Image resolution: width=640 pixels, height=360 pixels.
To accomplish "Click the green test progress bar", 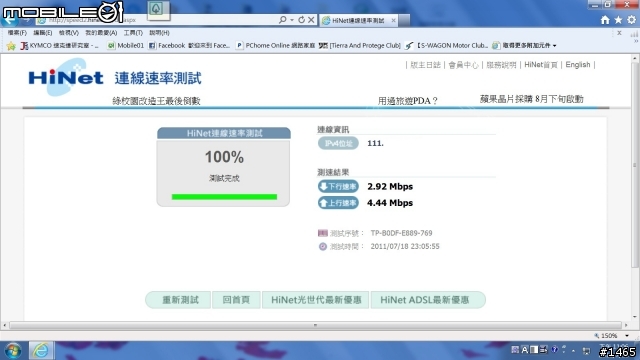I will (224, 197).
